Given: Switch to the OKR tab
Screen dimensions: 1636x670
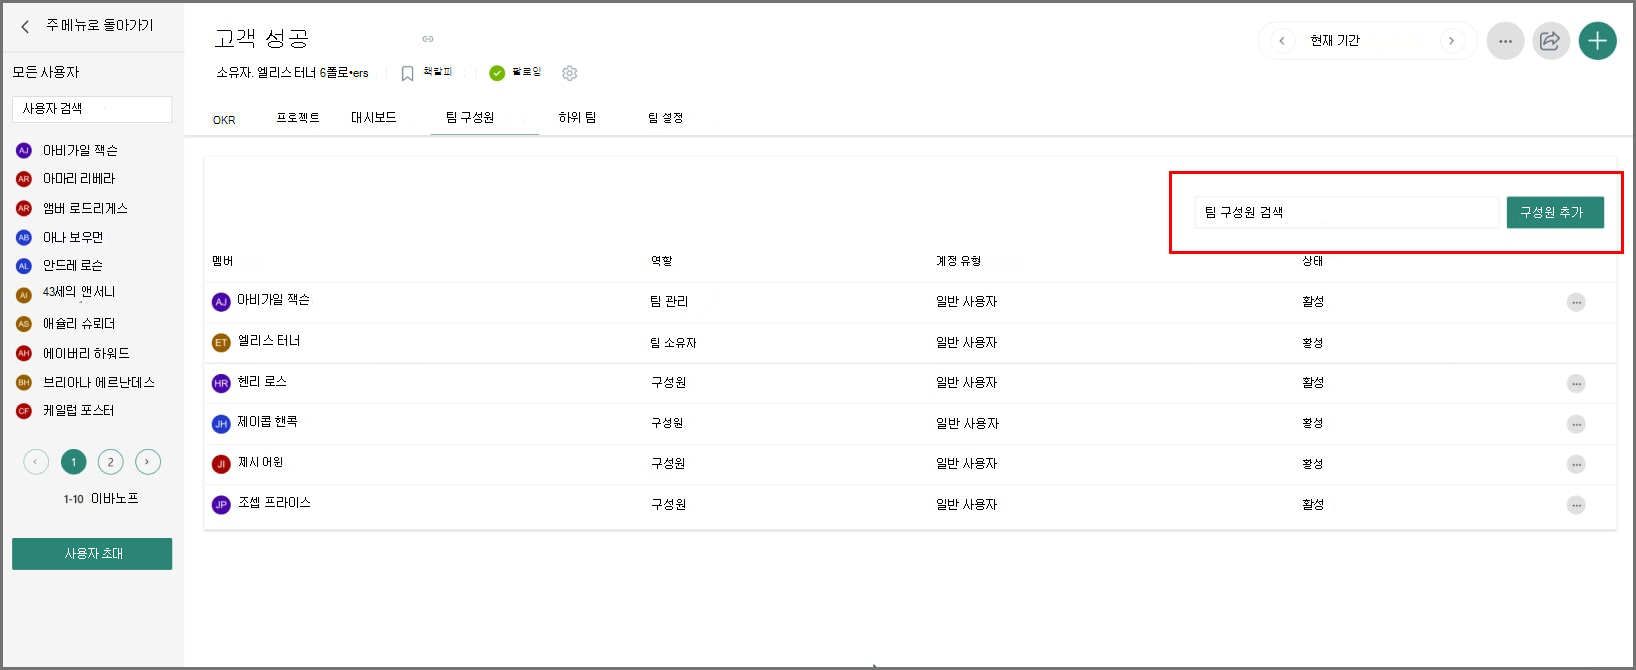Looking at the screenshot, I should [x=224, y=120].
